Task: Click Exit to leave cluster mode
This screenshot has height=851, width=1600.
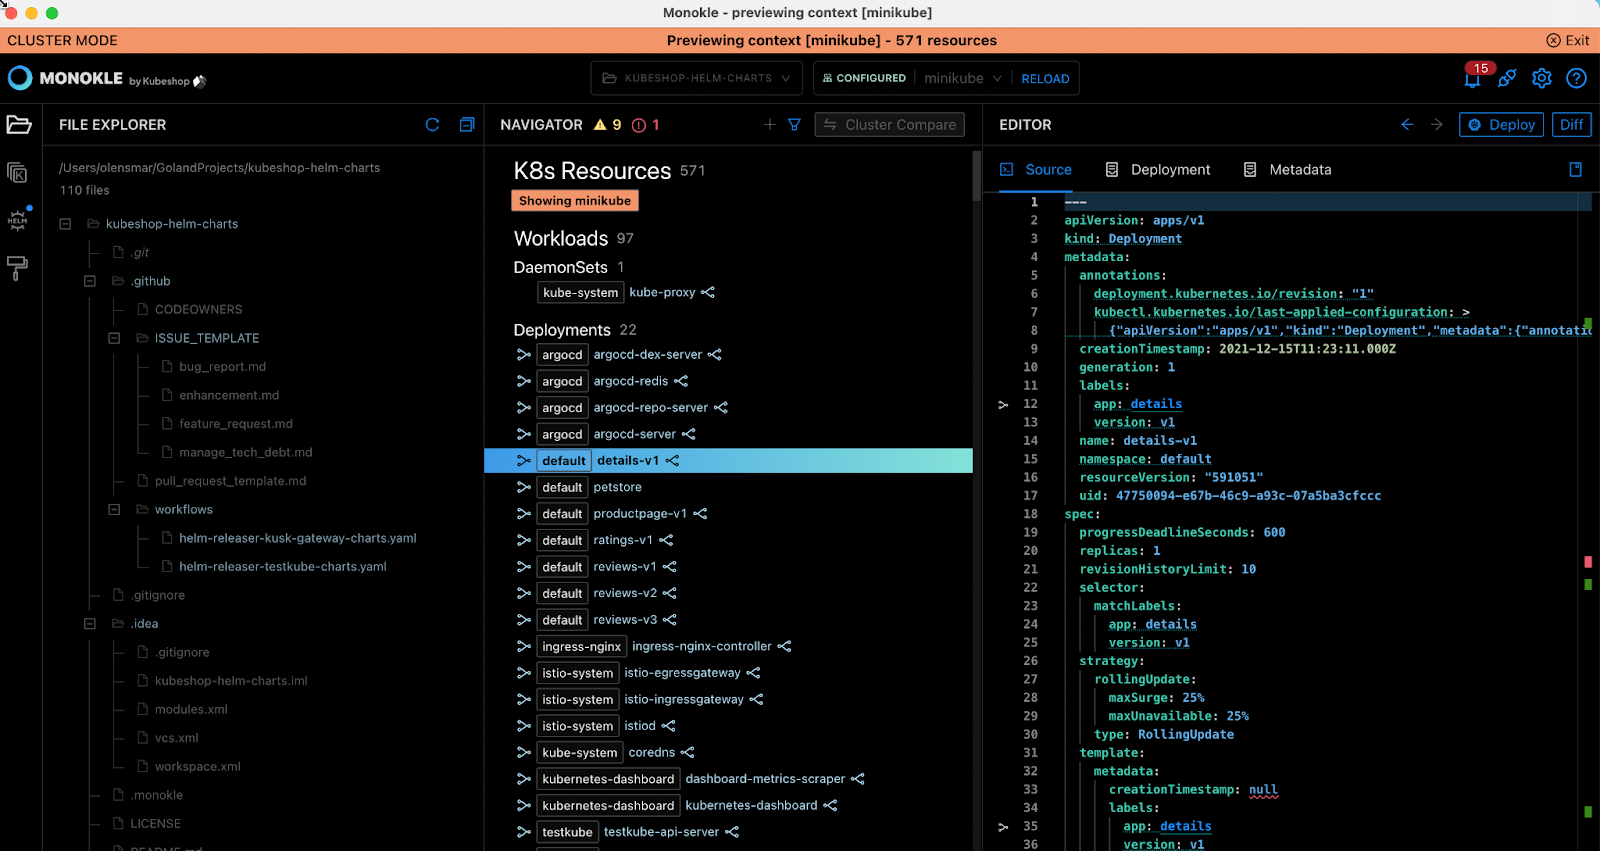Action: [1567, 40]
